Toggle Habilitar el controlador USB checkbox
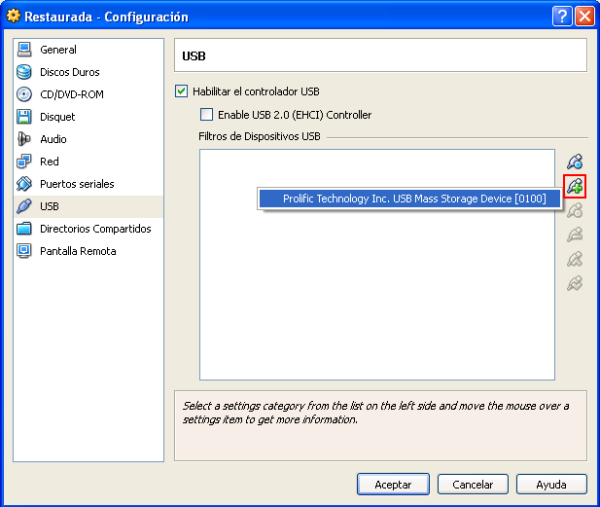The image size is (600, 507). tap(182, 91)
